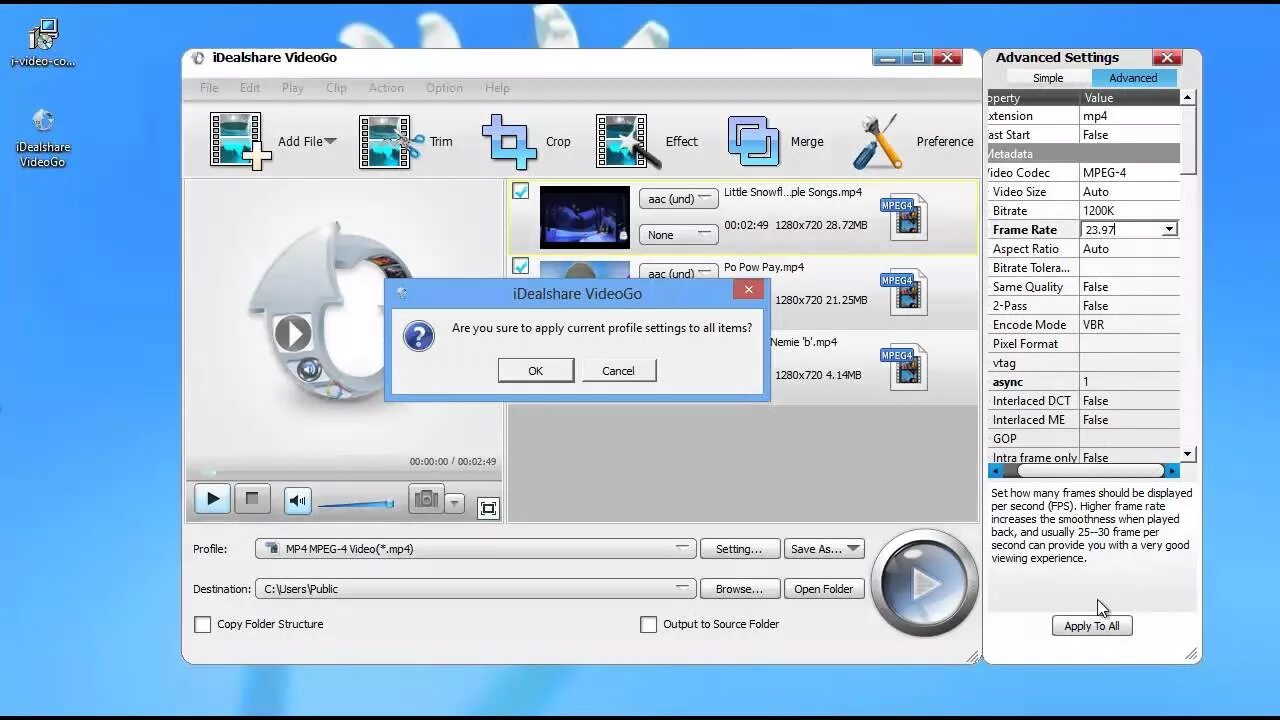
Task: Open the Clip menu
Action: coord(336,88)
